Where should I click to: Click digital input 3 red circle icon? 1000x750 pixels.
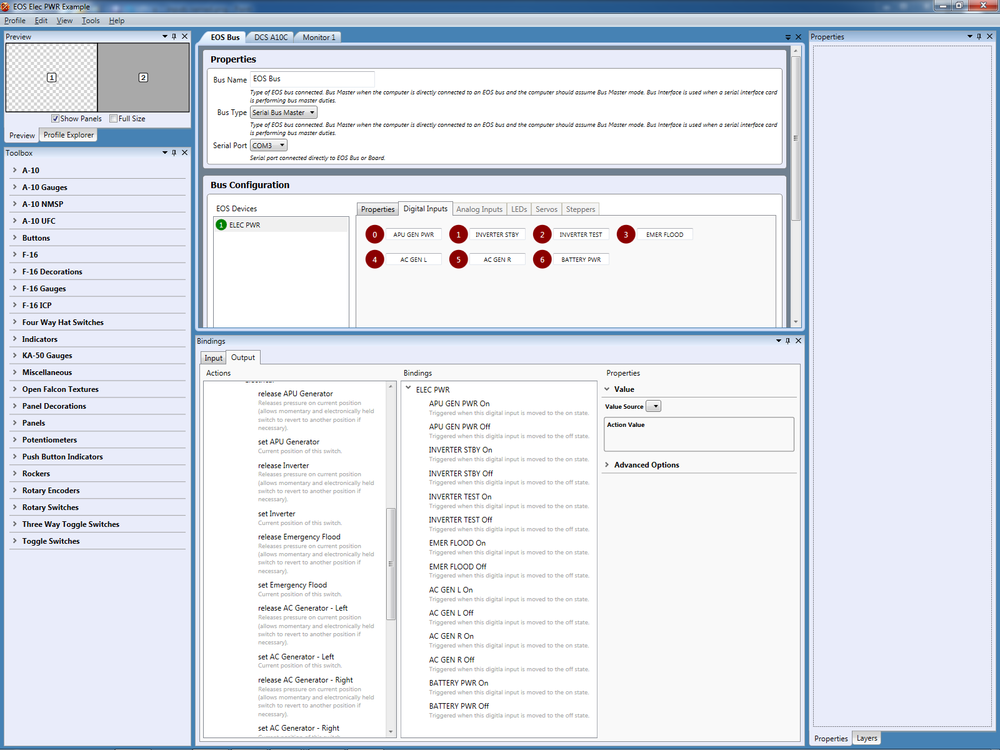point(626,235)
